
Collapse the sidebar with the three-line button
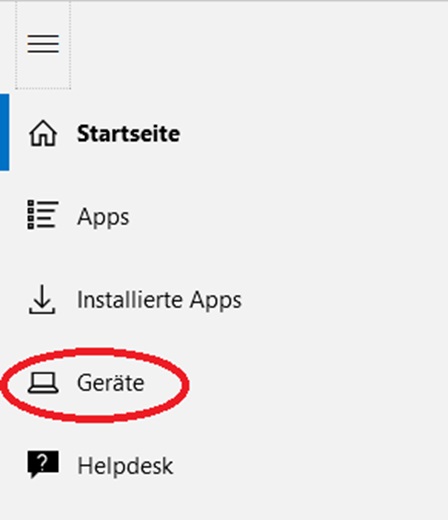click(43, 44)
